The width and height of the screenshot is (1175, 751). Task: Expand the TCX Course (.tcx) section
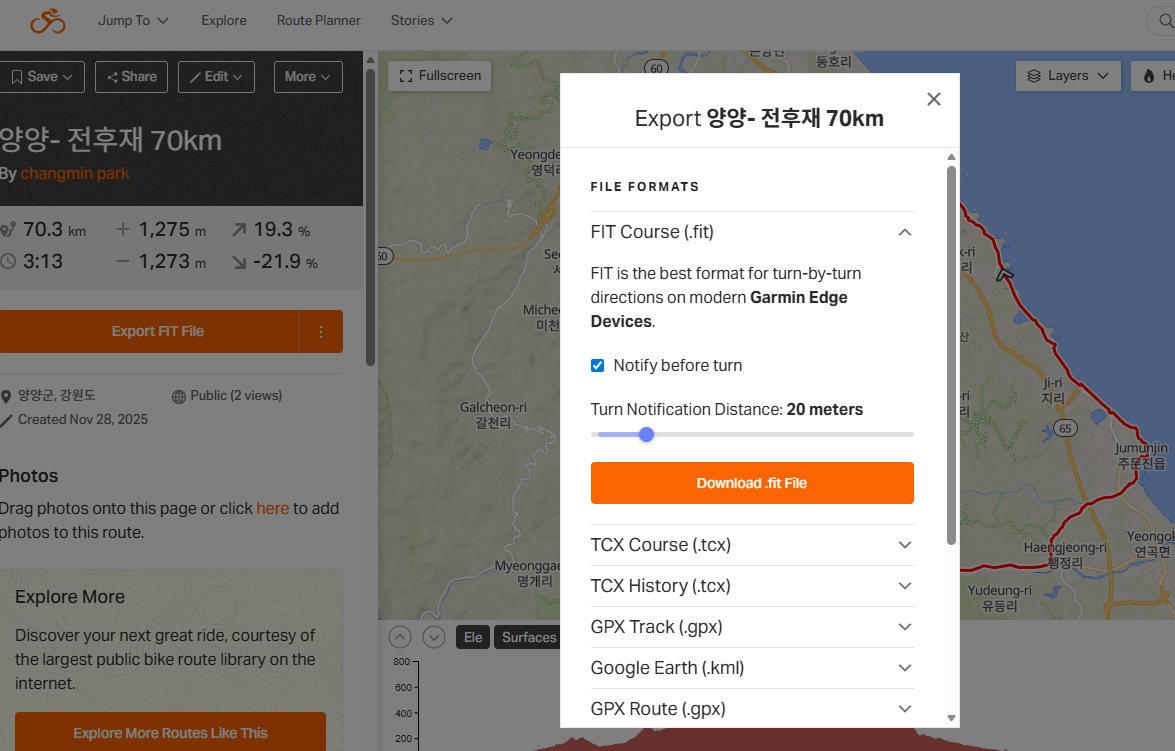click(751, 545)
